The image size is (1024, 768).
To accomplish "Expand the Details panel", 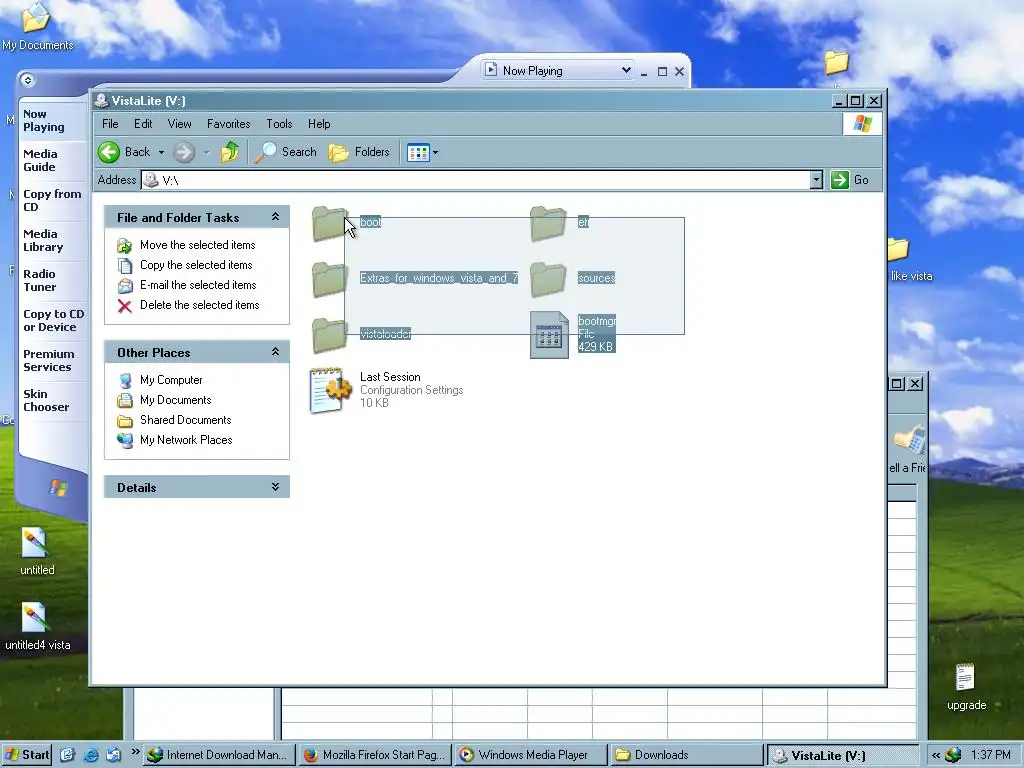I will (x=275, y=487).
